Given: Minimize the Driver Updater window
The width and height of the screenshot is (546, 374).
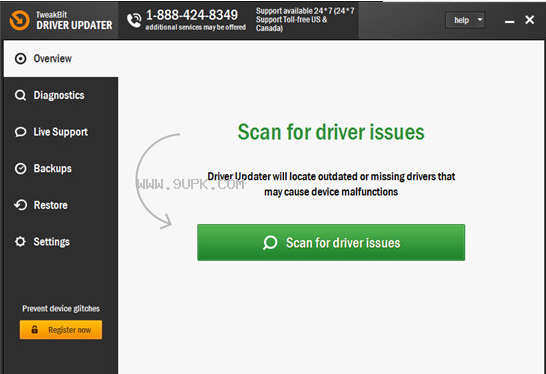Looking at the screenshot, I should (x=509, y=22).
